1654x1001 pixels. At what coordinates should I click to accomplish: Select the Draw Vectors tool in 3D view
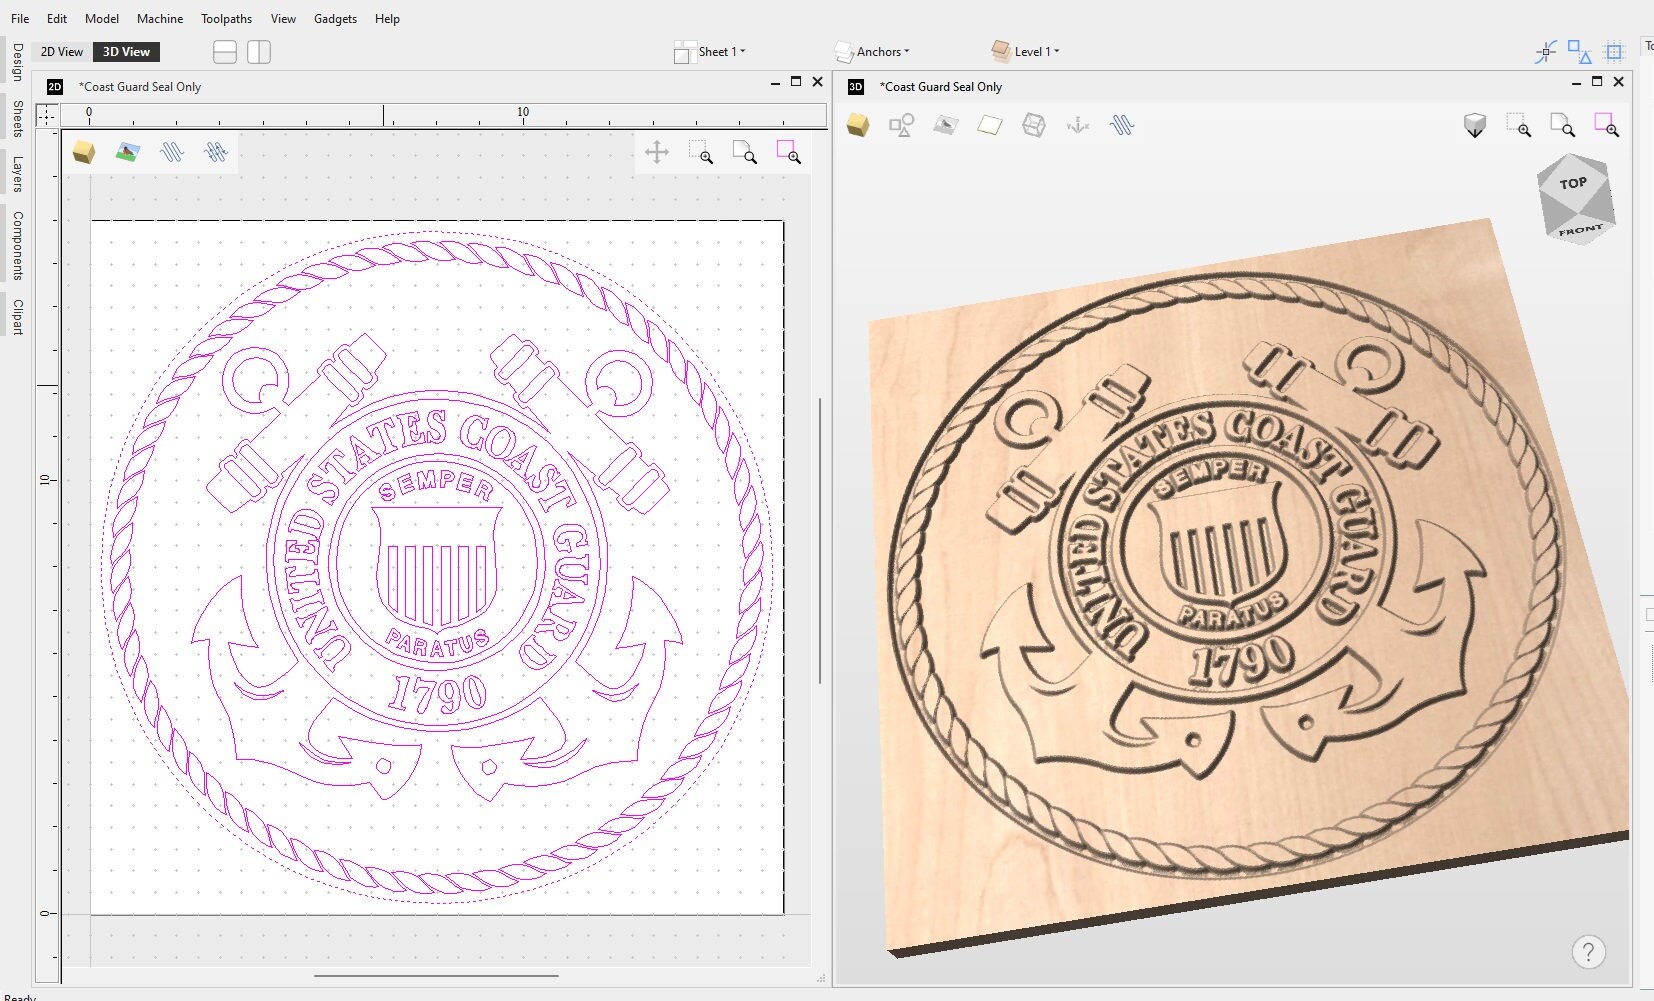(x=903, y=125)
